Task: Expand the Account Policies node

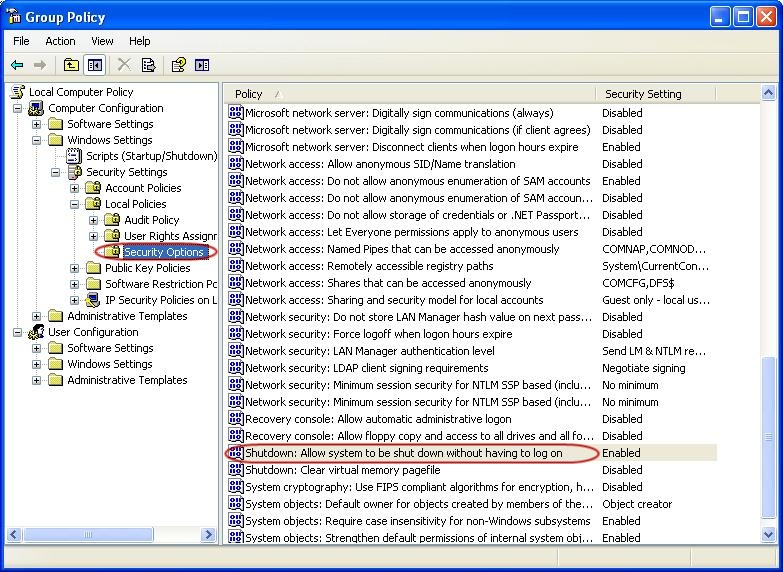Action: click(74, 188)
